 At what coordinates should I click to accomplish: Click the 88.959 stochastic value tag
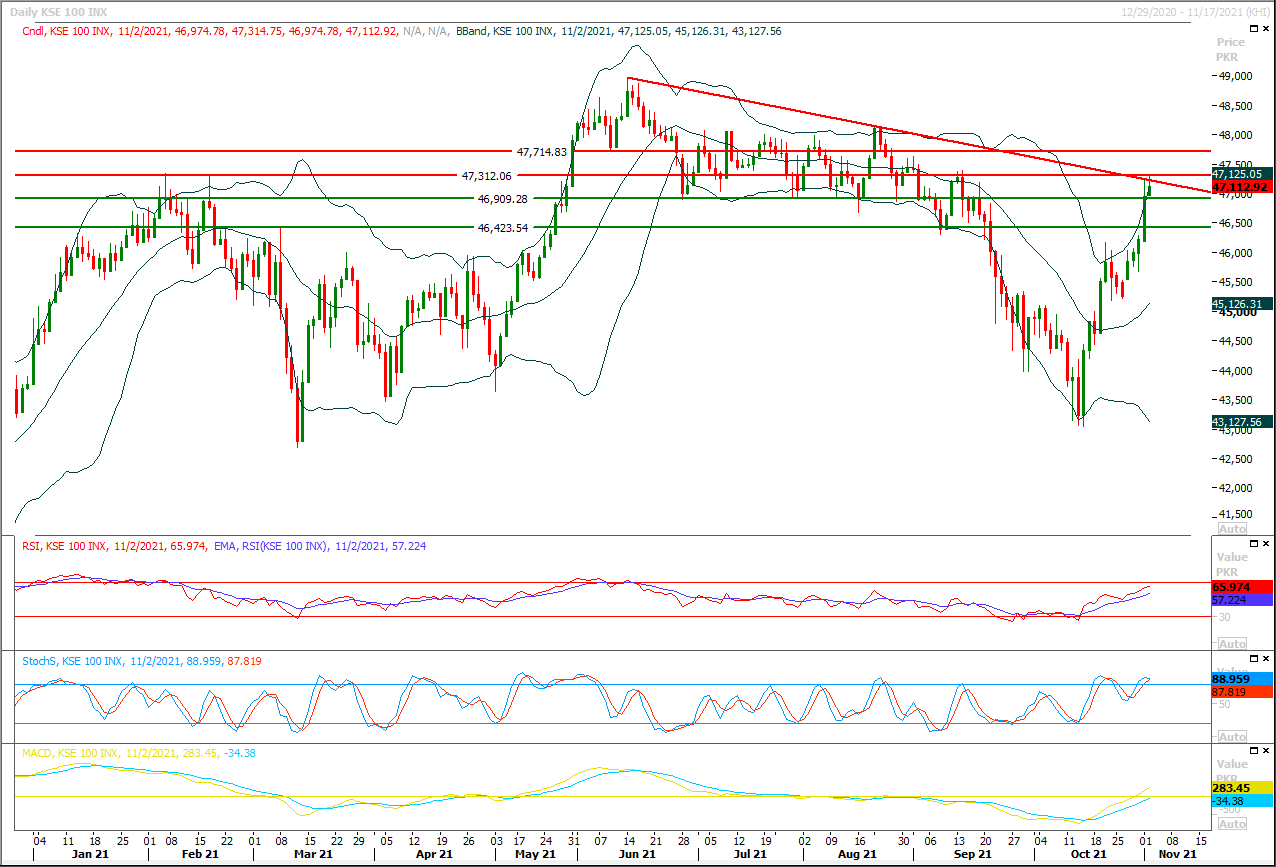click(x=1240, y=678)
